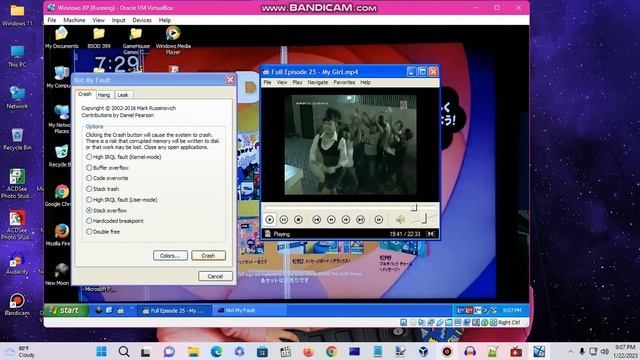The width and height of the screenshot is (640, 360).
Task: Select High IRQL fault (User-mode) option
Action: point(122,200)
